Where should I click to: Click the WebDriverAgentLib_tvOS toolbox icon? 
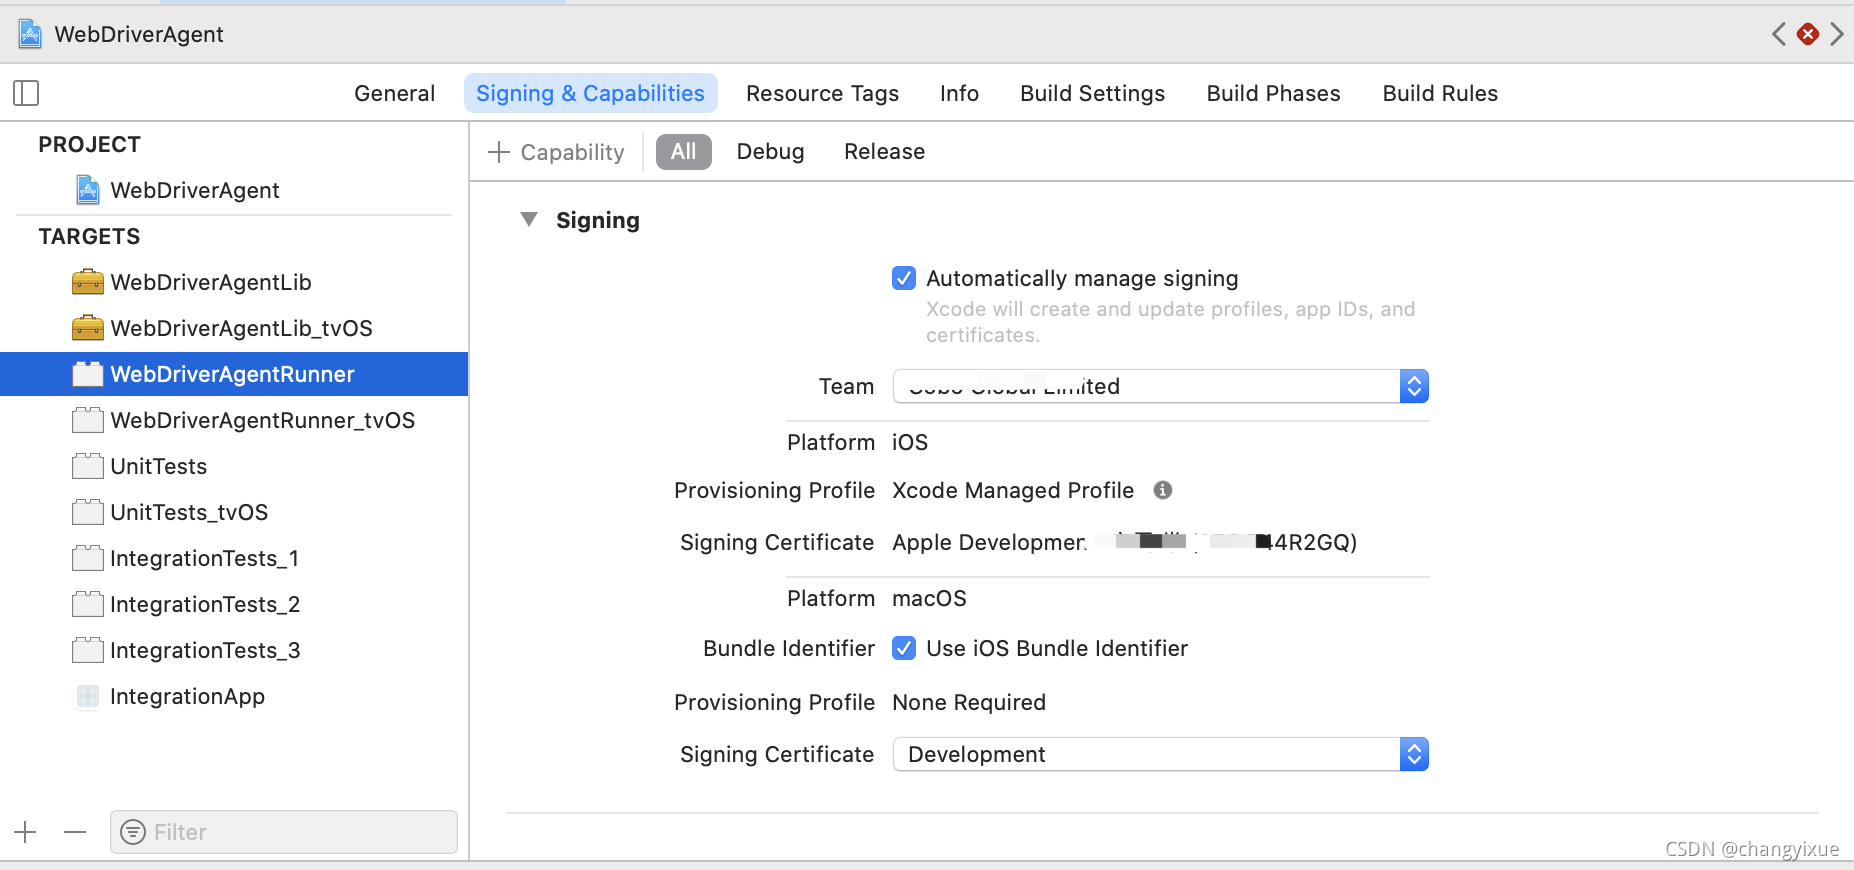click(88, 328)
